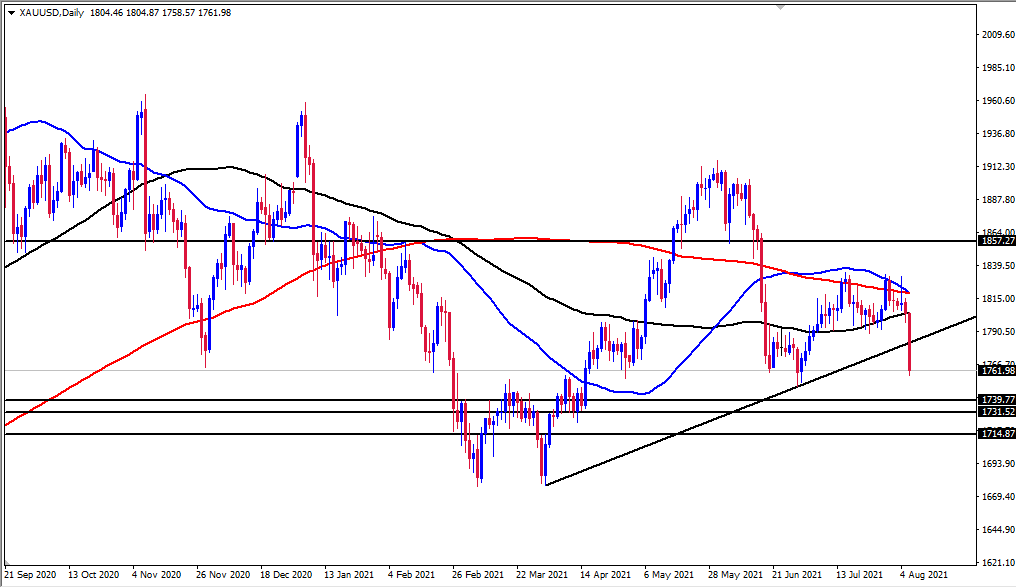Click the 26 Feb 2021 date label
This screenshot has height=588, width=1016.
tap(478, 574)
